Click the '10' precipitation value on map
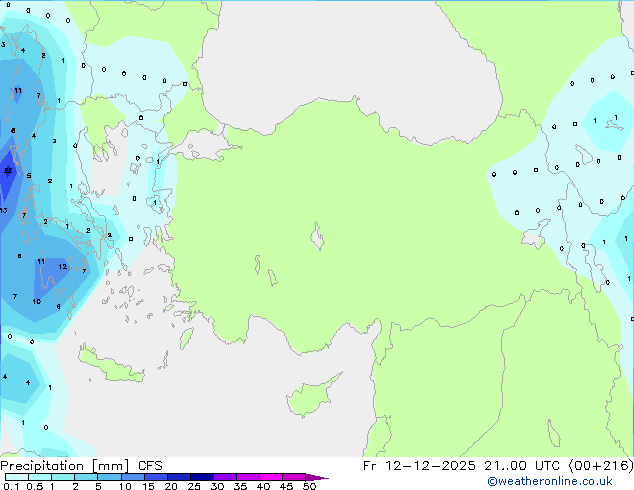 (36, 301)
